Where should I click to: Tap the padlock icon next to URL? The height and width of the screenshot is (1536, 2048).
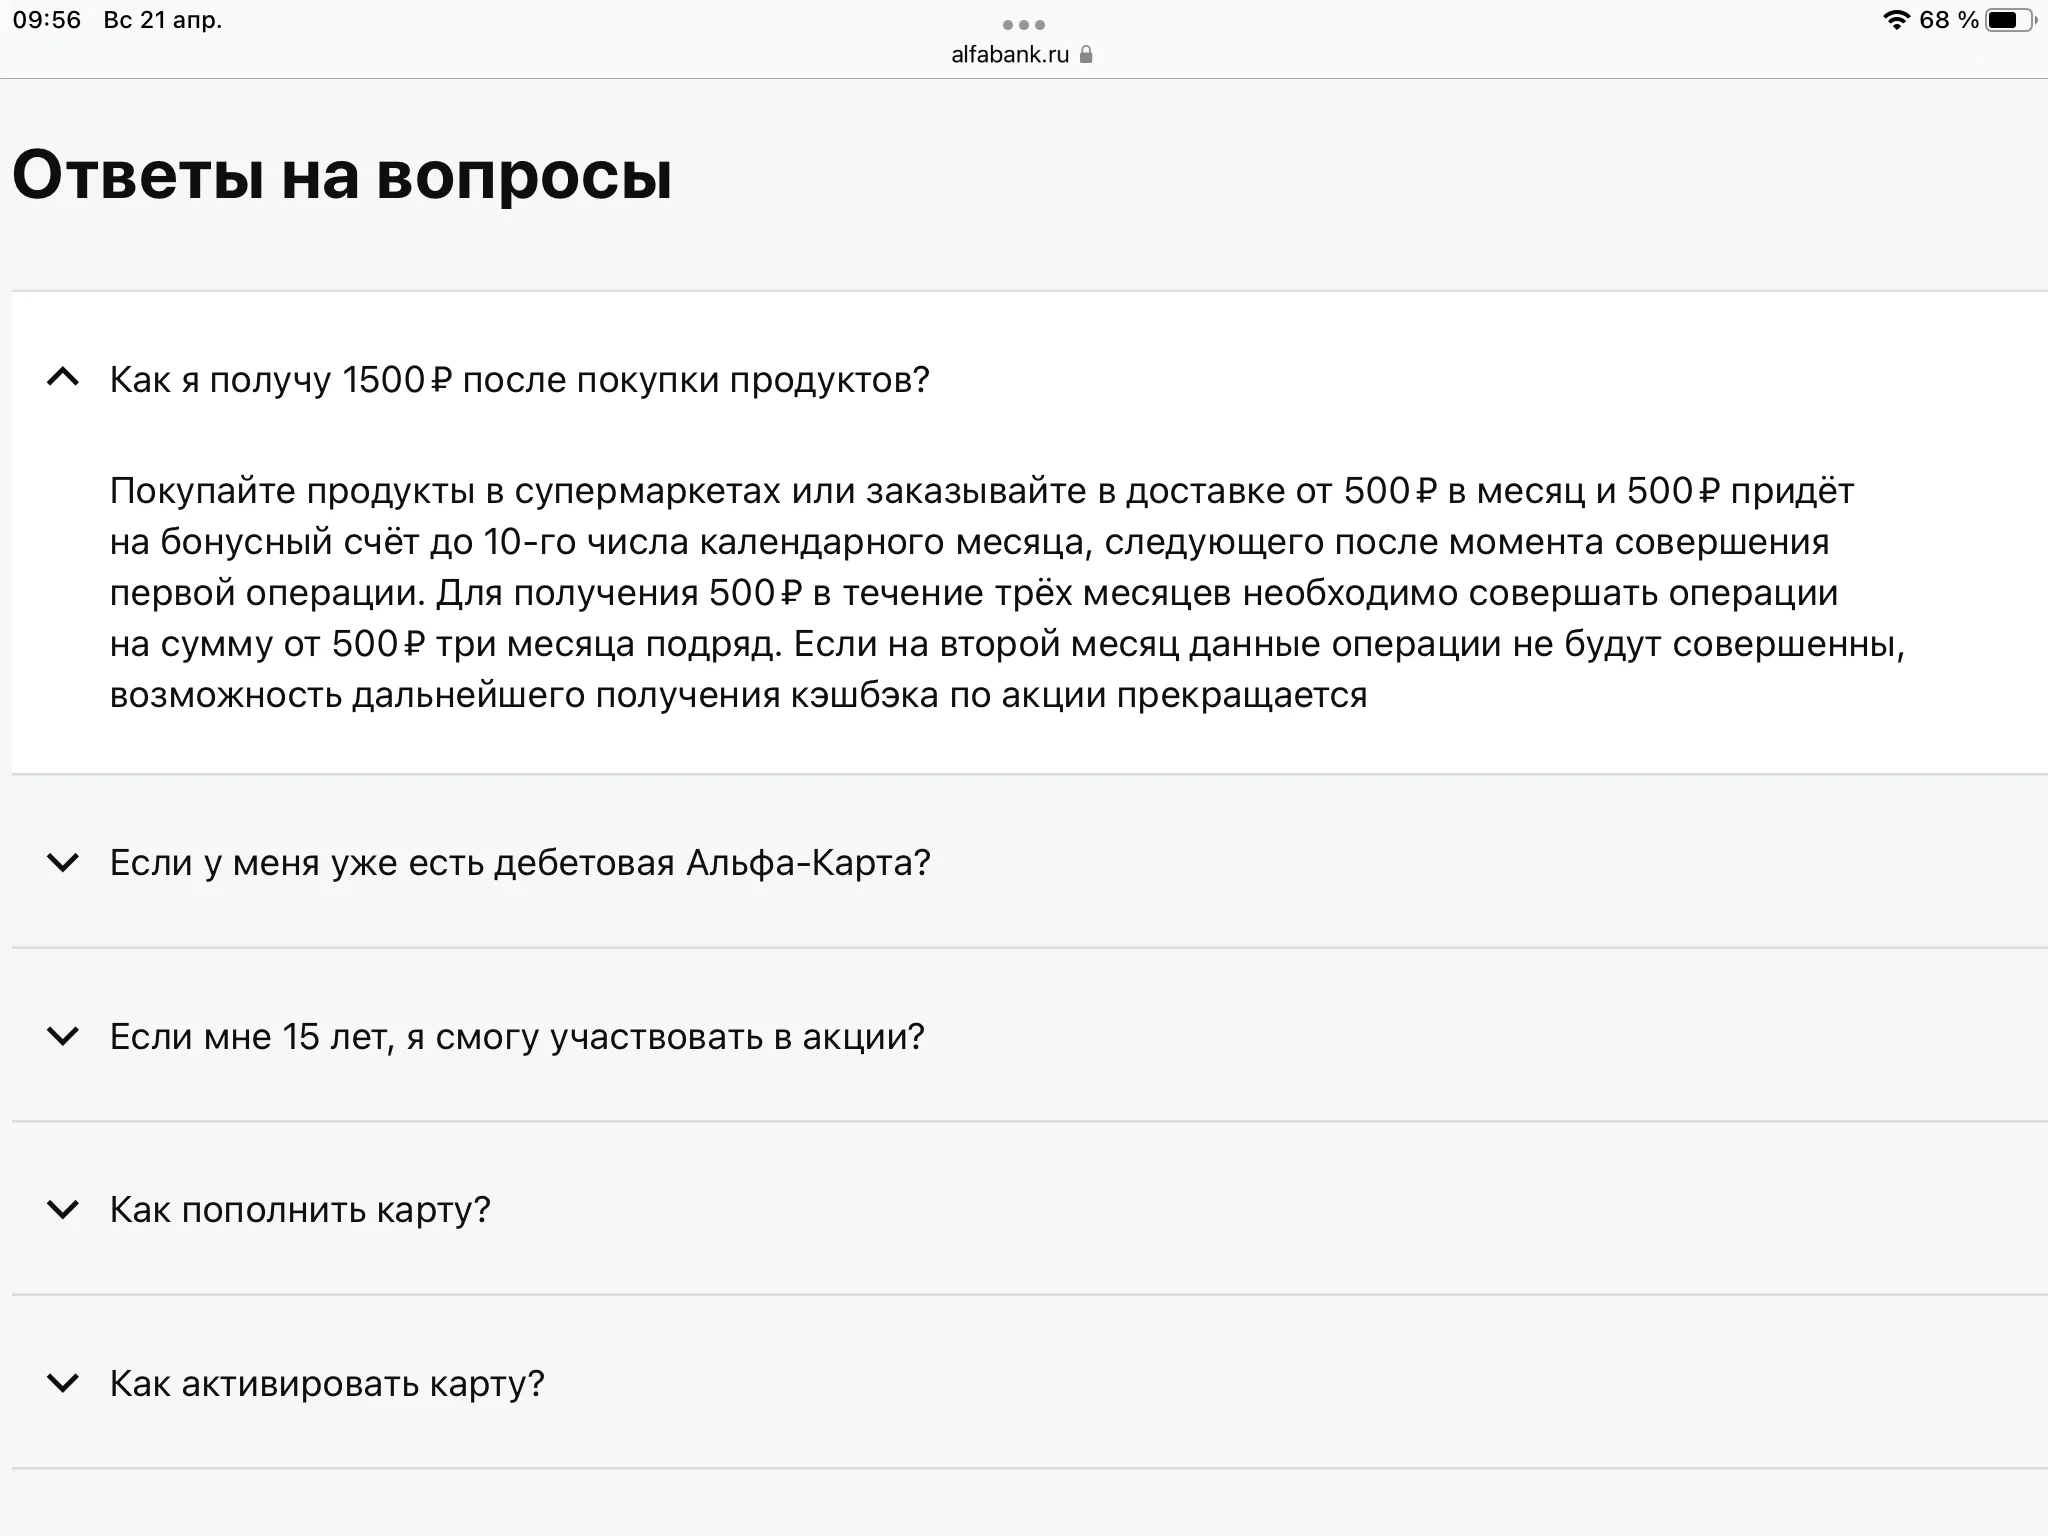pos(1087,55)
